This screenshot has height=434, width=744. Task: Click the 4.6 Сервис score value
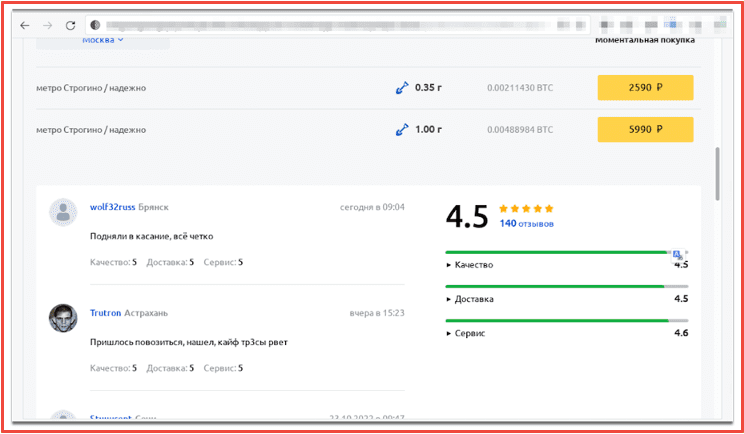coord(681,333)
